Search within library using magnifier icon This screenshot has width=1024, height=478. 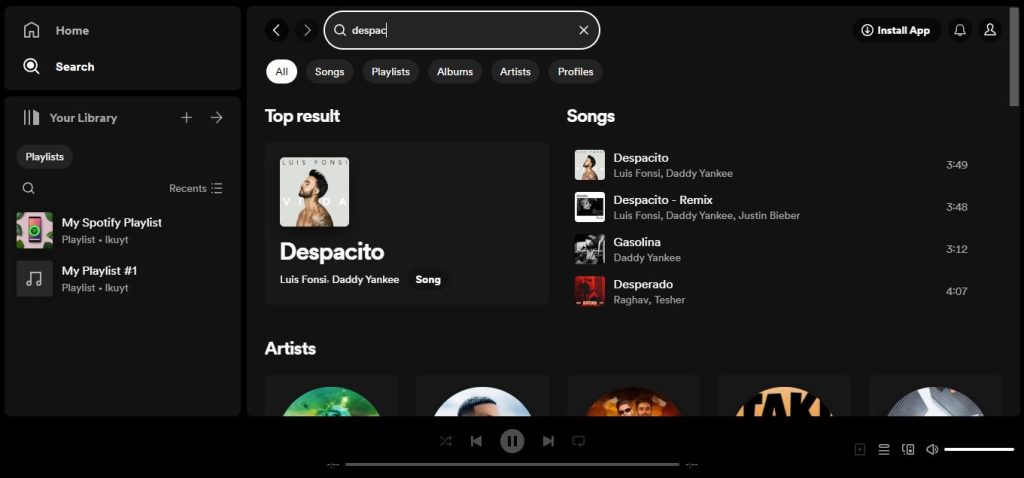(x=29, y=188)
